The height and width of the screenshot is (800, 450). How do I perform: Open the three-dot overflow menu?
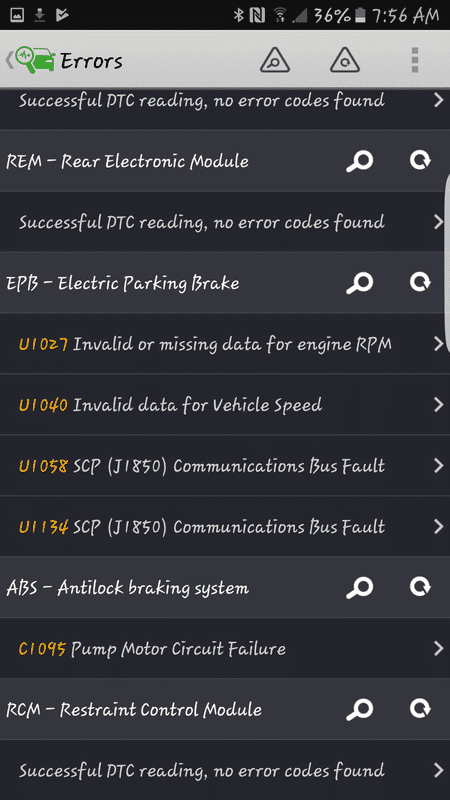coord(415,61)
